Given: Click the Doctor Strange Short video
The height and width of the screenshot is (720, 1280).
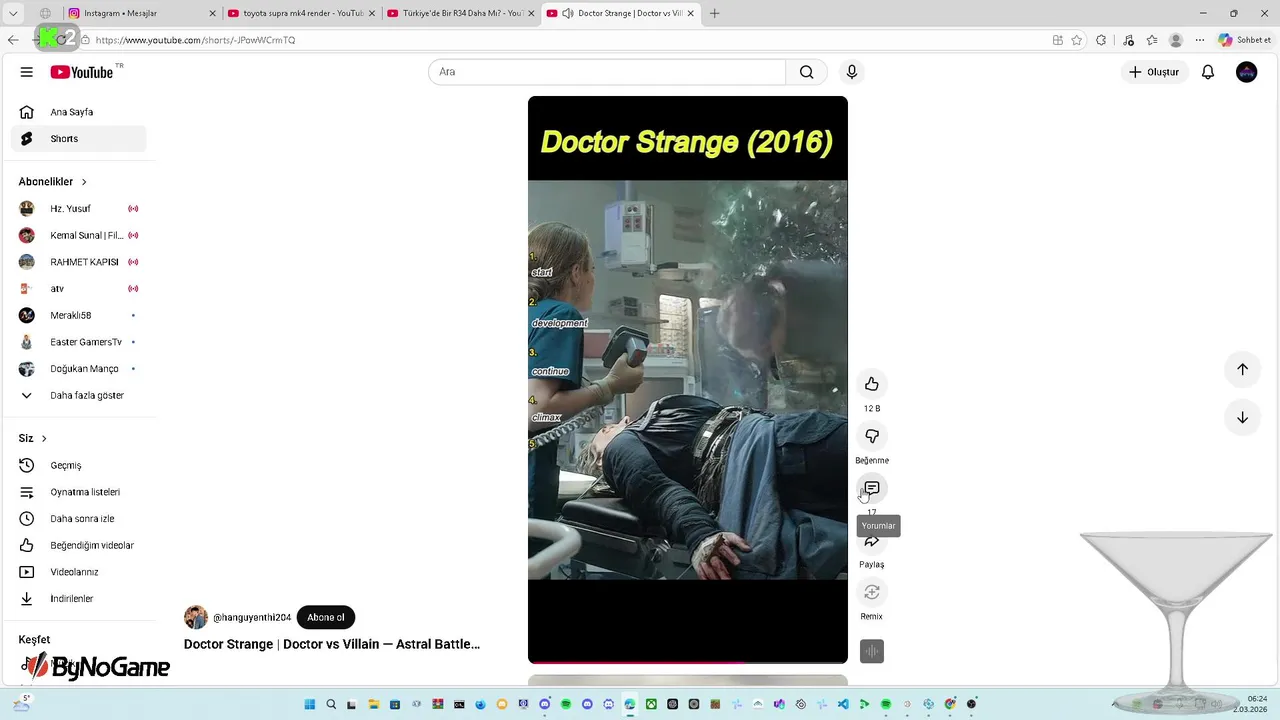Looking at the screenshot, I should tap(688, 380).
